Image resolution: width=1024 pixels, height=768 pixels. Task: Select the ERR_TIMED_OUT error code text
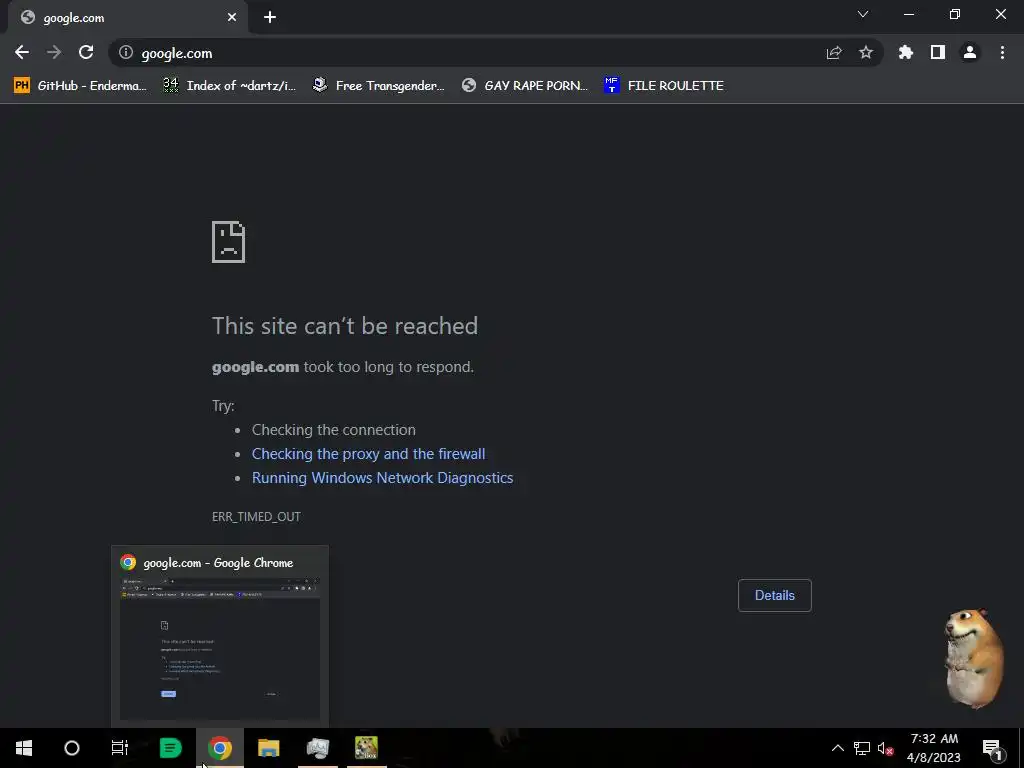coord(256,517)
